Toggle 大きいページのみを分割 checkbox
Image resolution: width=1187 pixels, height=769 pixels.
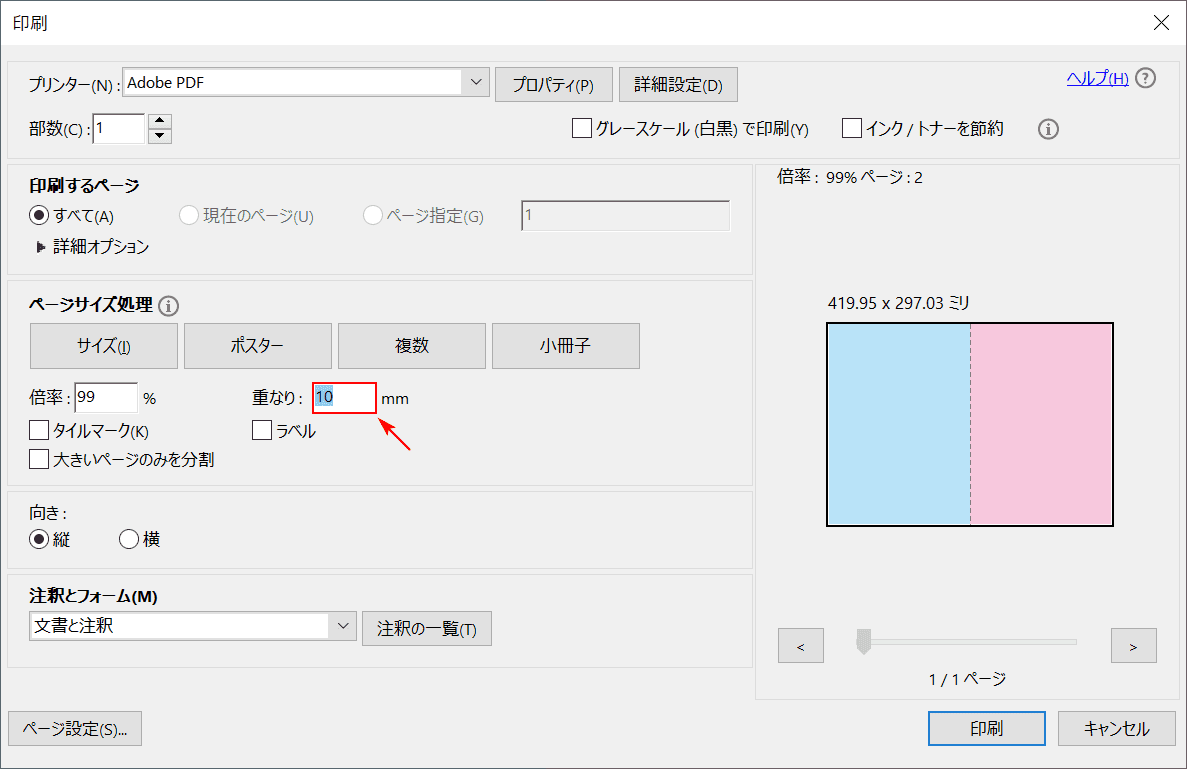click(39, 459)
